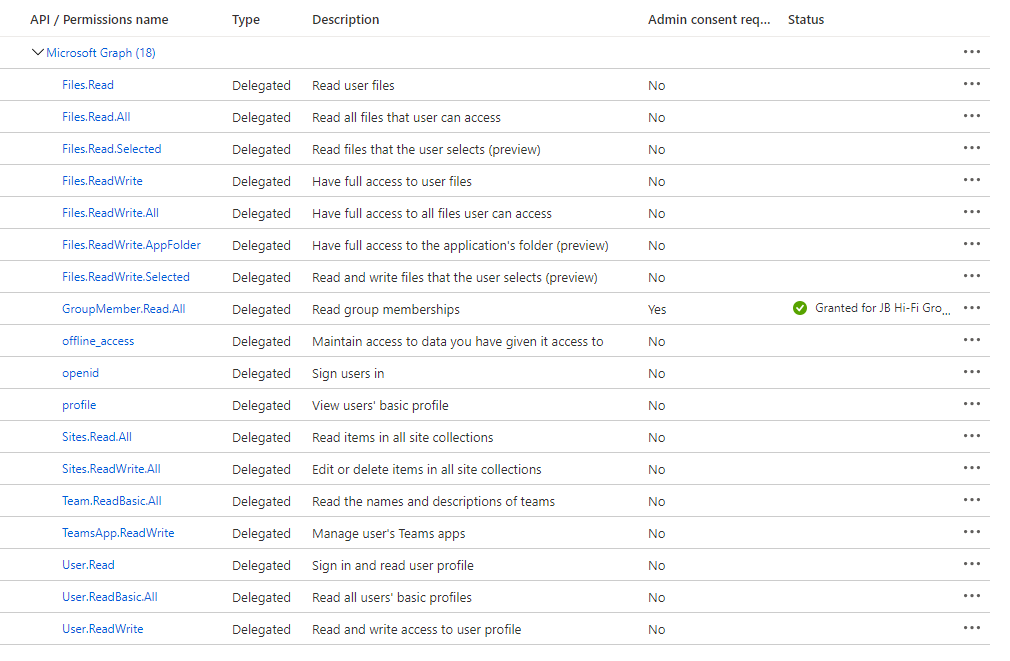1010x661 pixels.
Task: Open the more options menu for GroupMember.Read.All
Action: click(x=971, y=308)
